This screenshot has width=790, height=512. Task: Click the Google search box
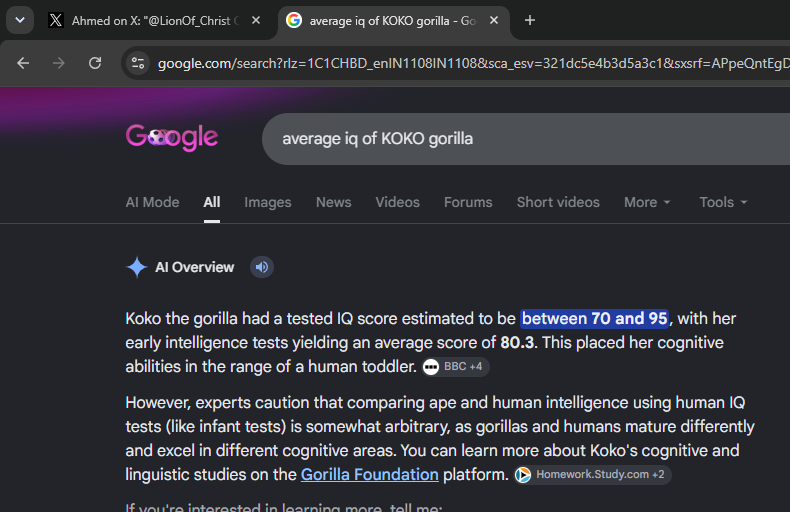pos(526,139)
